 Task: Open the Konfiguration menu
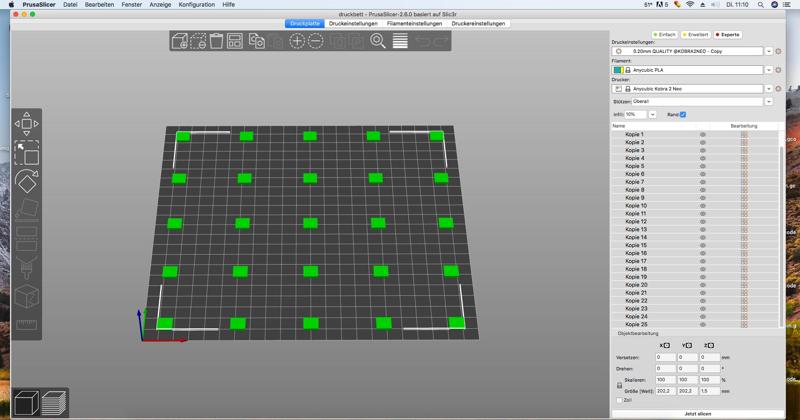(196, 5)
